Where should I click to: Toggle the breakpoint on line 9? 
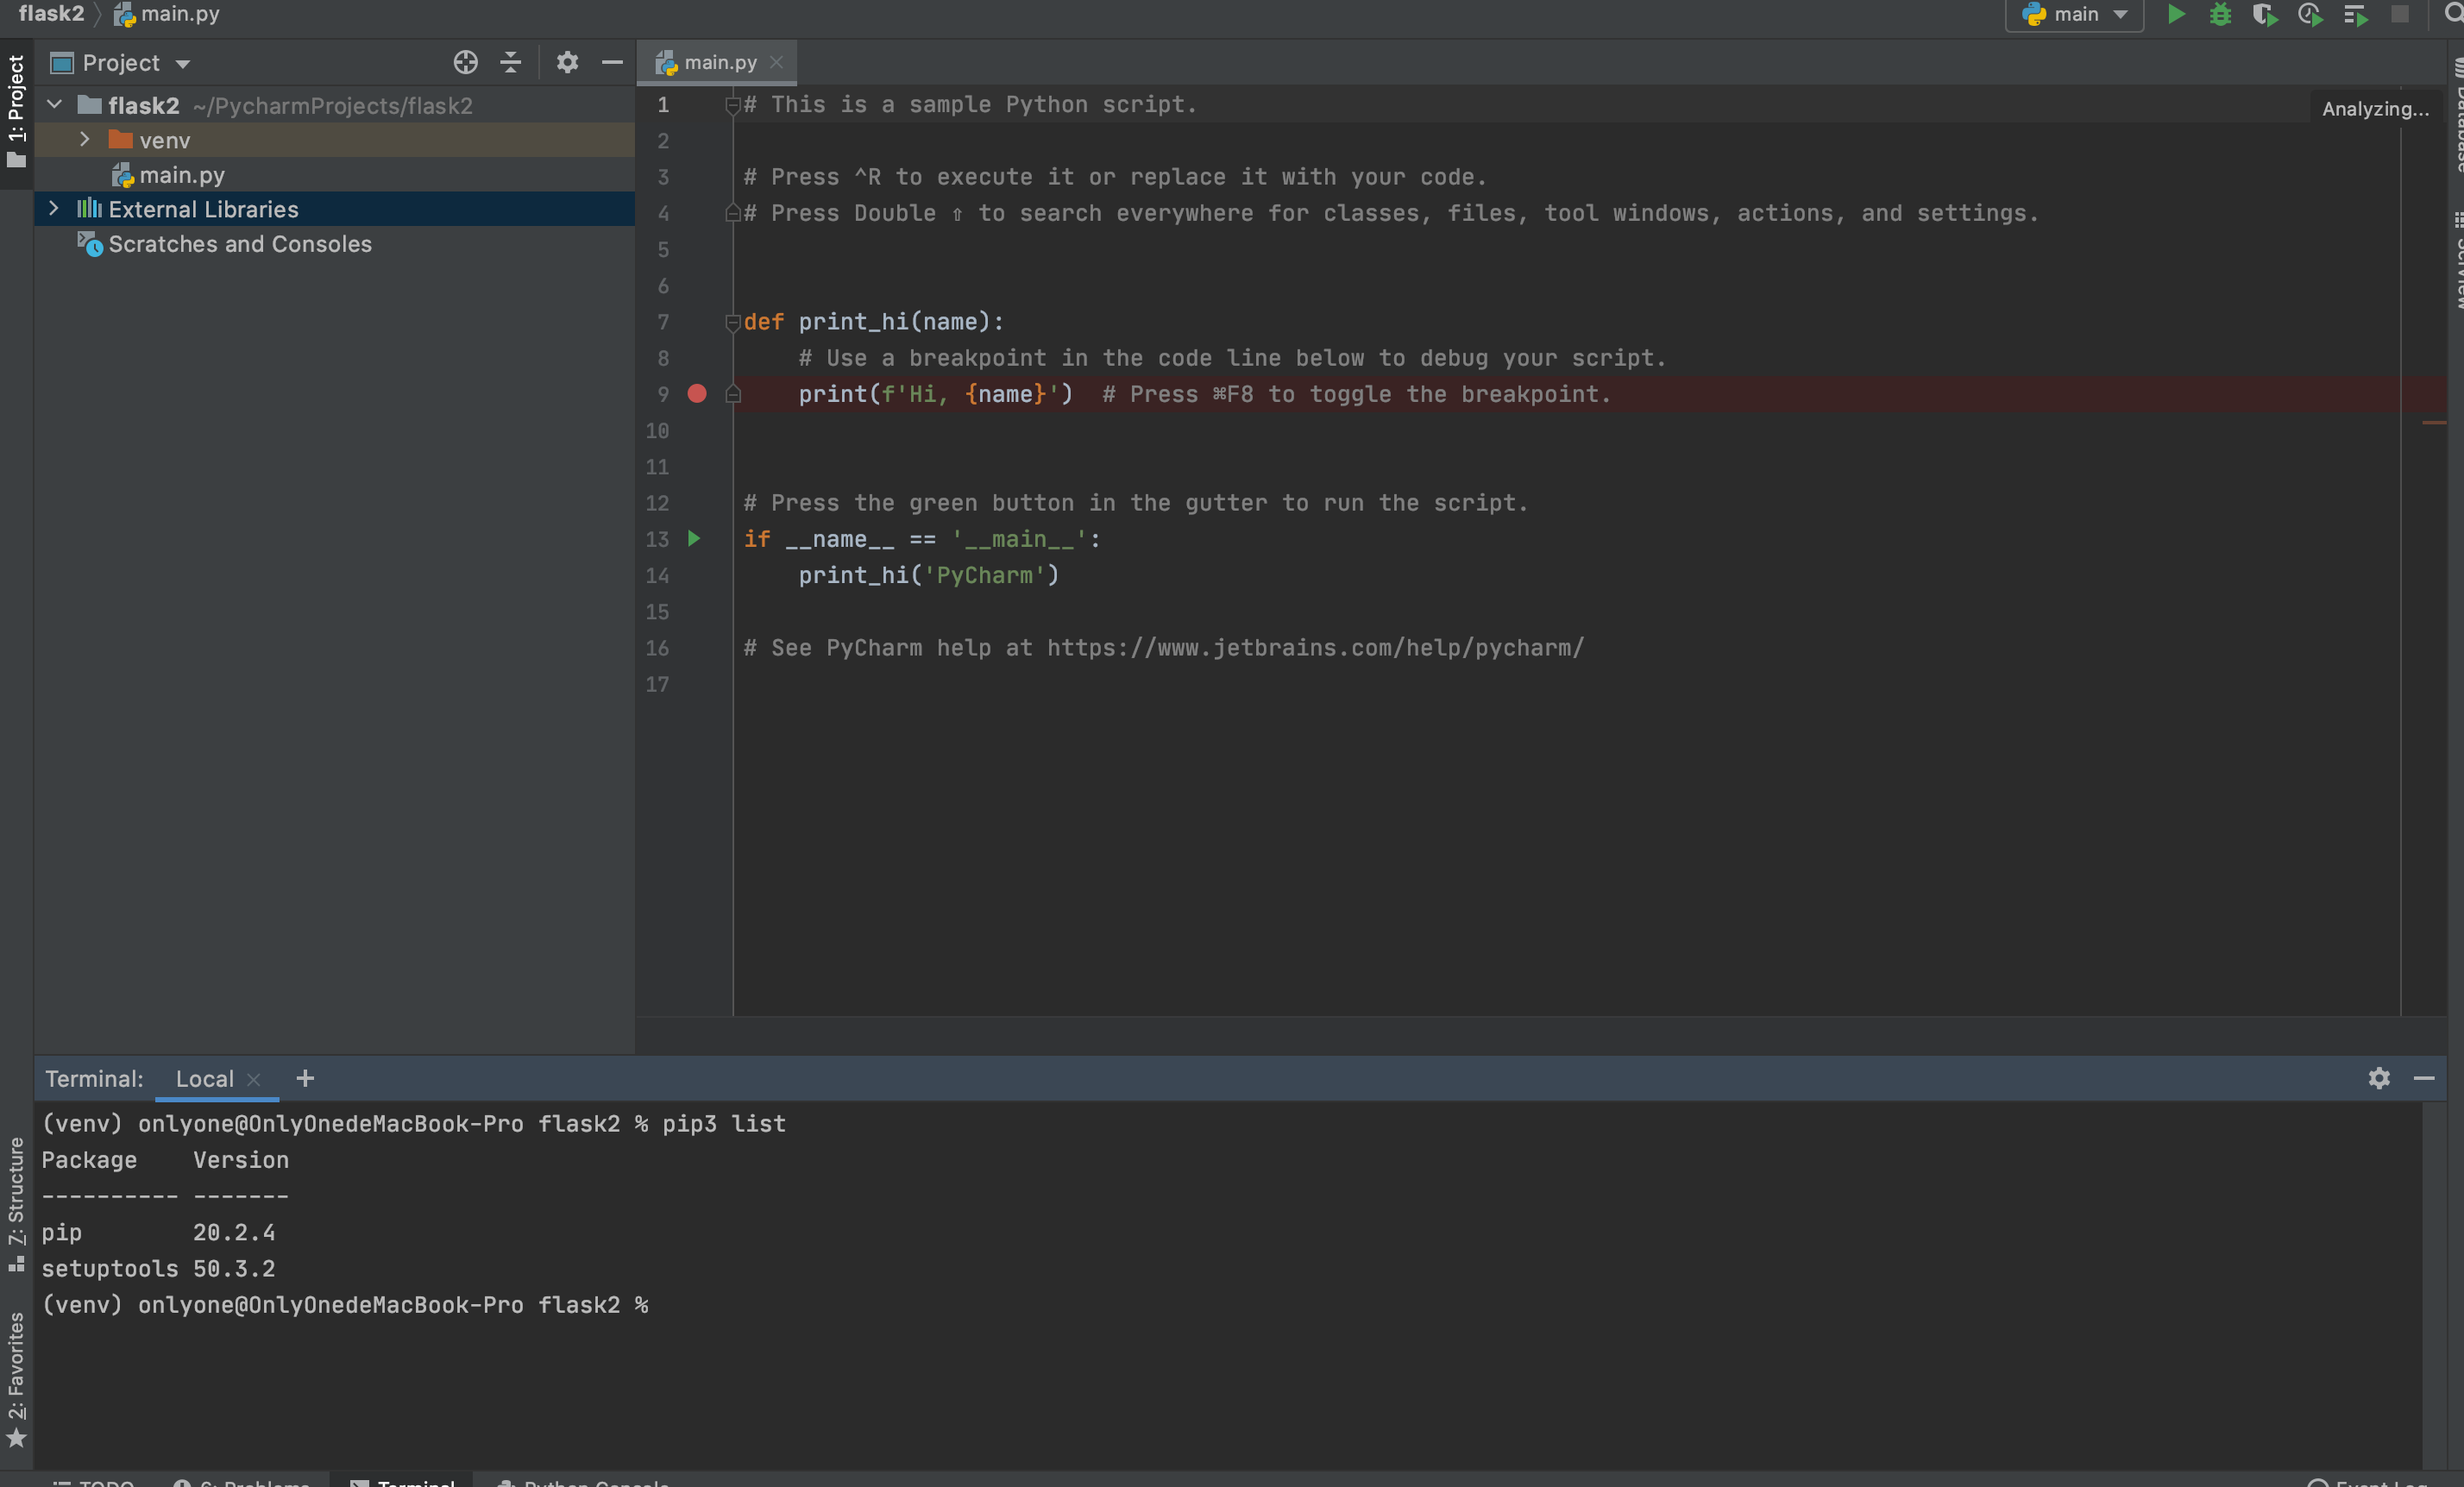(697, 394)
